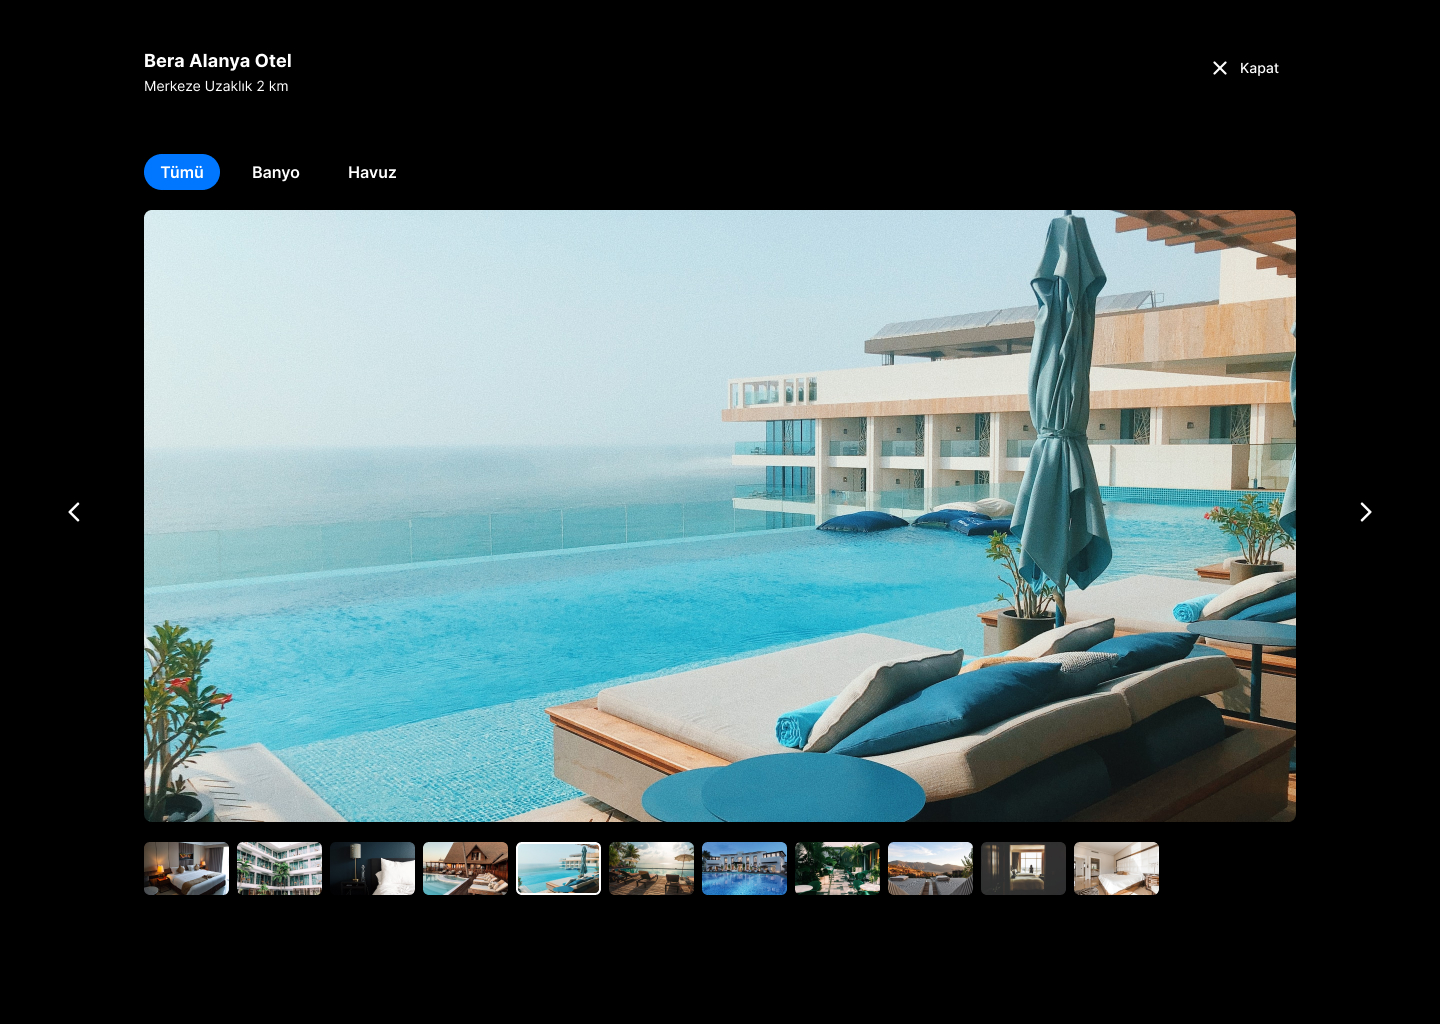The image size is (1440, 1024).
Task: Select the hotel balcony courtyard thumbnail
Action: pos(279,868)
